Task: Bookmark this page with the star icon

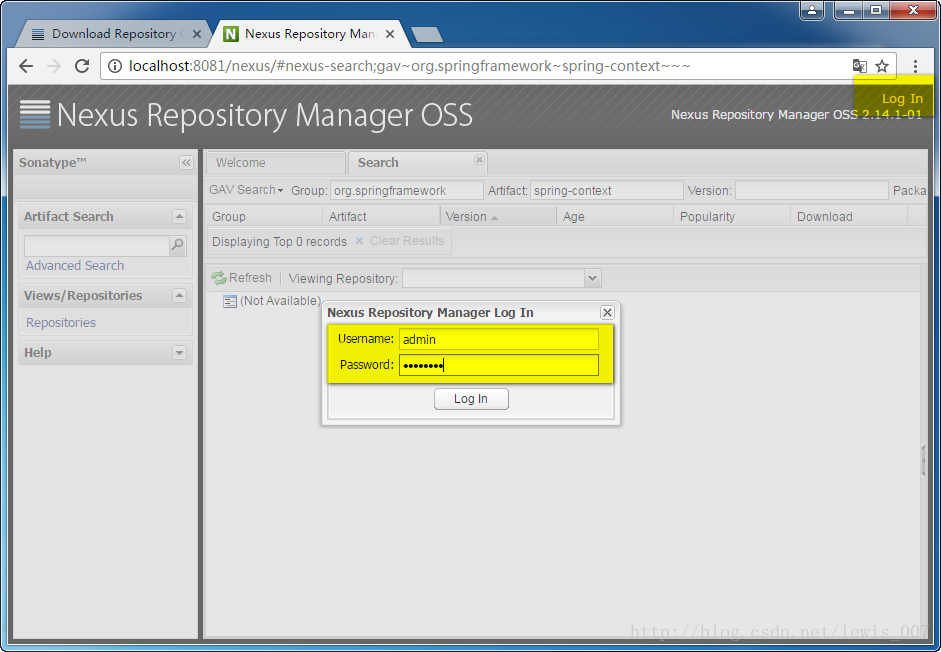Action: point(882,66)
